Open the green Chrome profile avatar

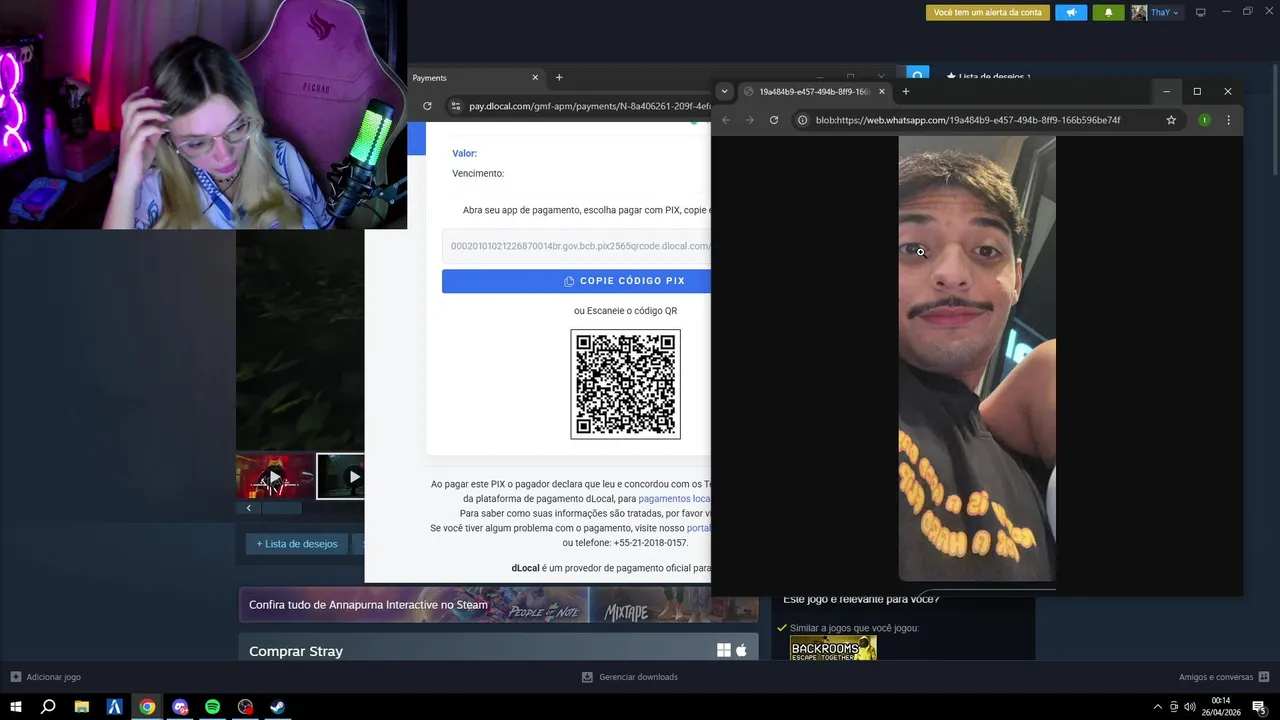(1204, 120)
